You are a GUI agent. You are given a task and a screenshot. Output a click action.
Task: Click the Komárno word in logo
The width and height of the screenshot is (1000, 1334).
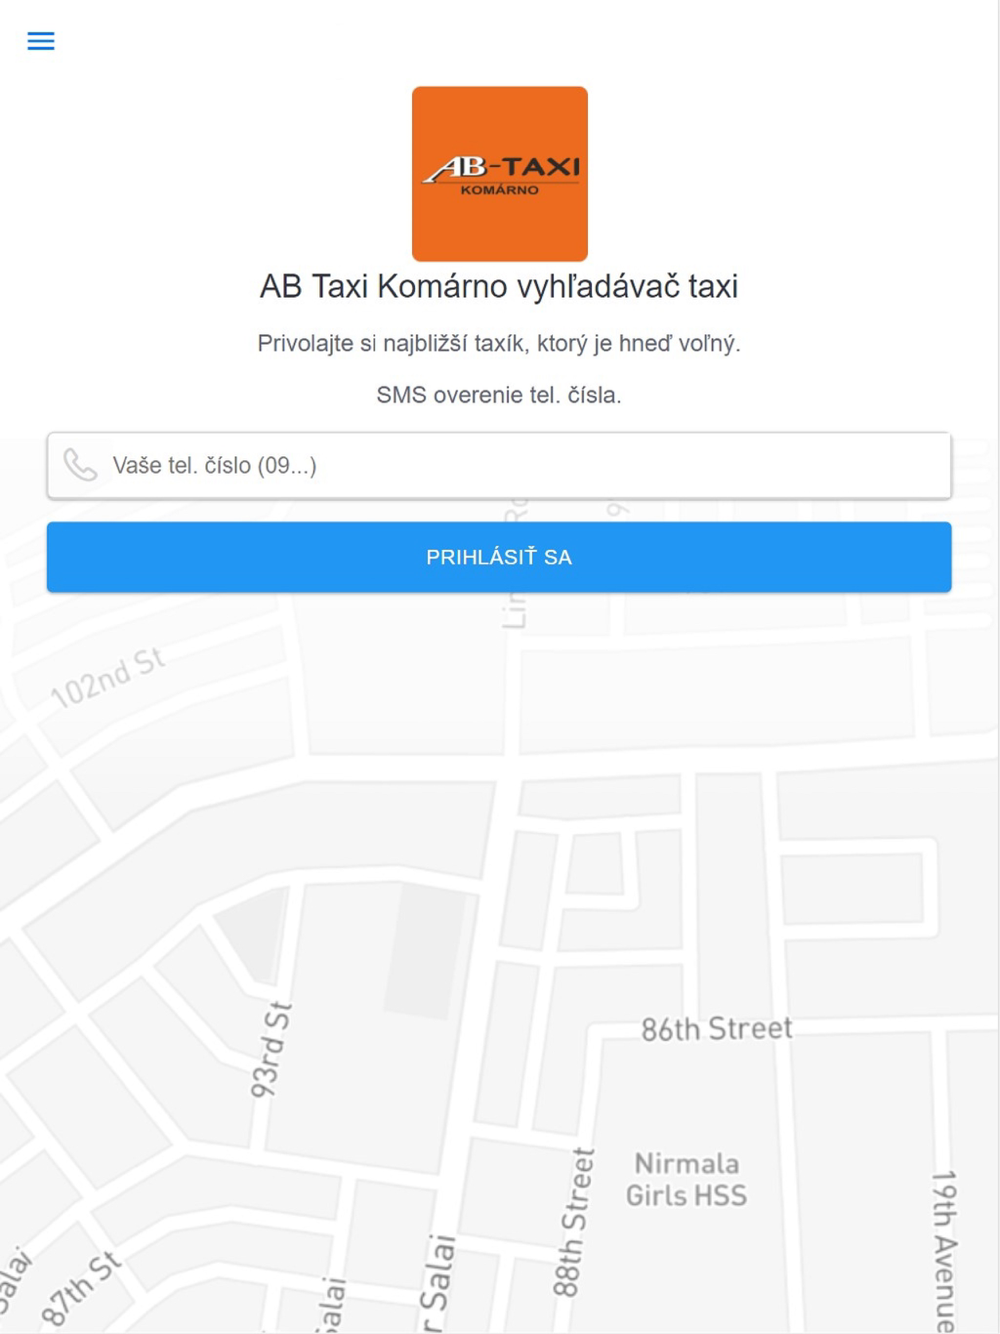pyautogui.click(x=500, y=190)
